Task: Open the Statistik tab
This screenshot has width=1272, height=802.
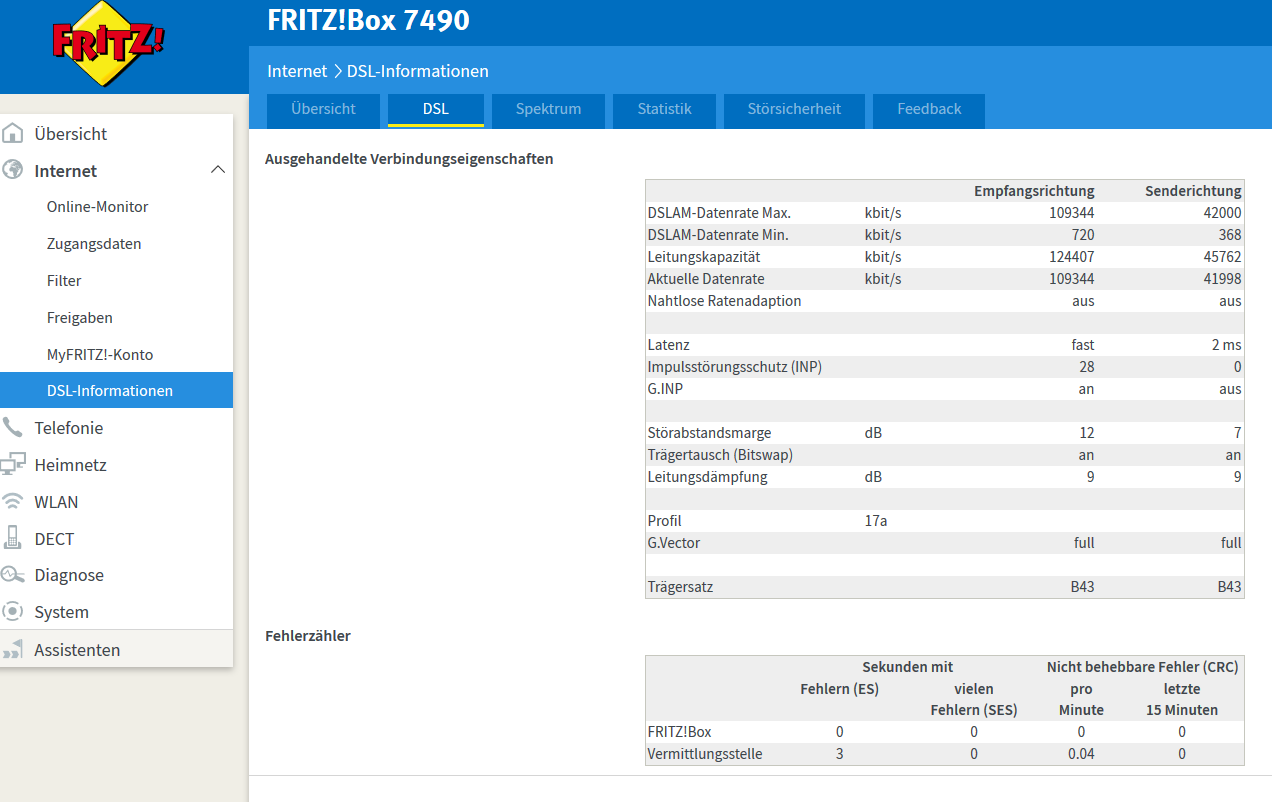Action: pyautogui.click(x=664, y=109)
